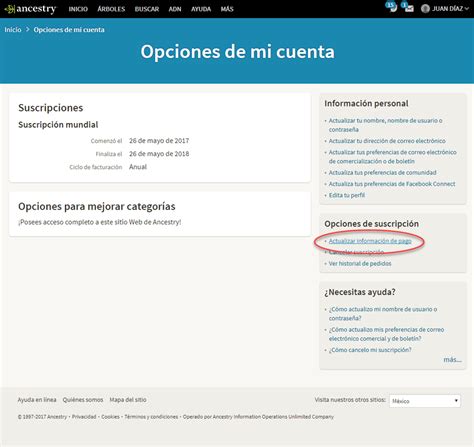The image size is (474, 447).
Task: Open Actualizar tus preferencias de correo electrónico link
Action: click(393, 157)
